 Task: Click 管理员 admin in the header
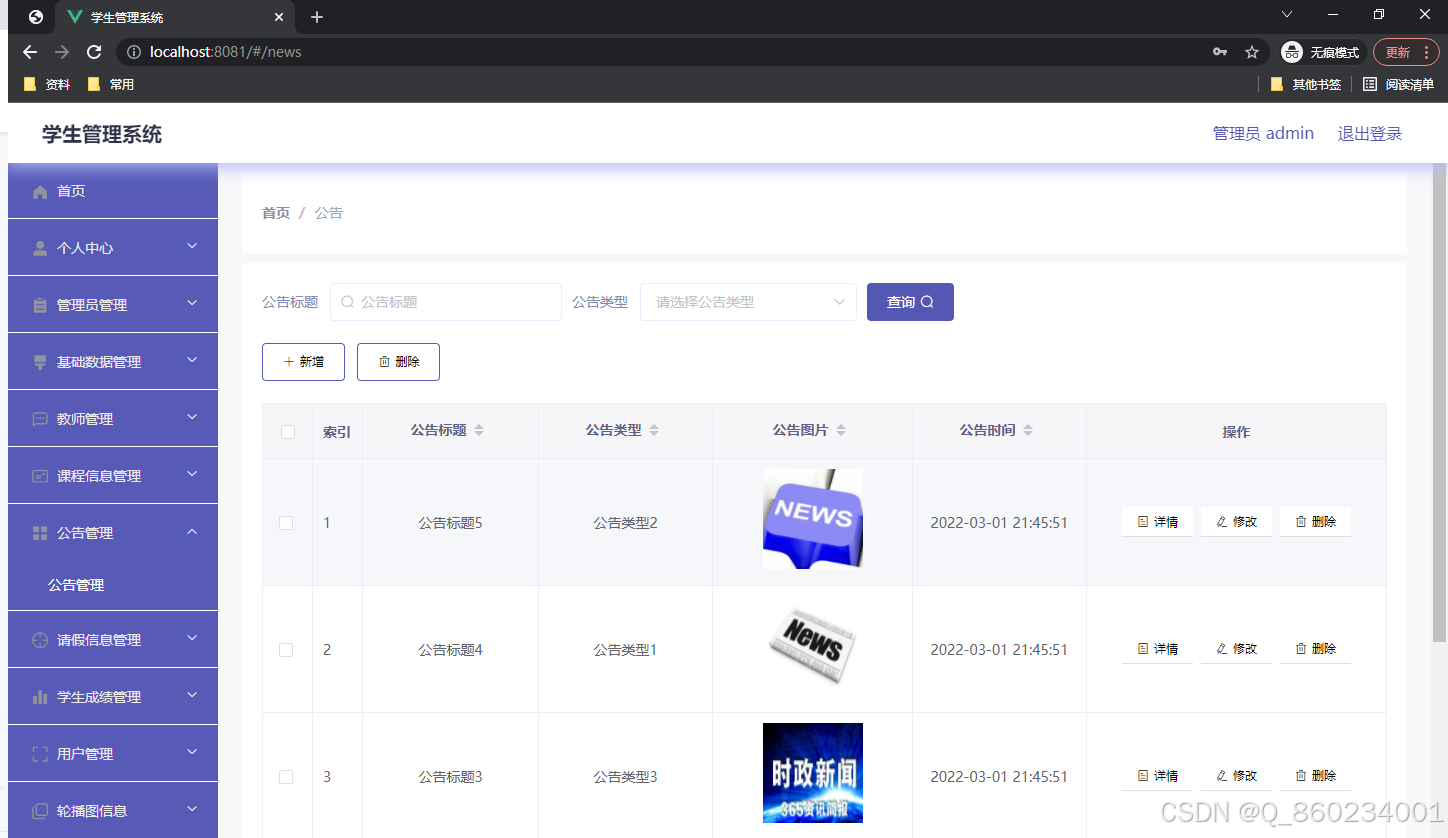click(1263, 134)
